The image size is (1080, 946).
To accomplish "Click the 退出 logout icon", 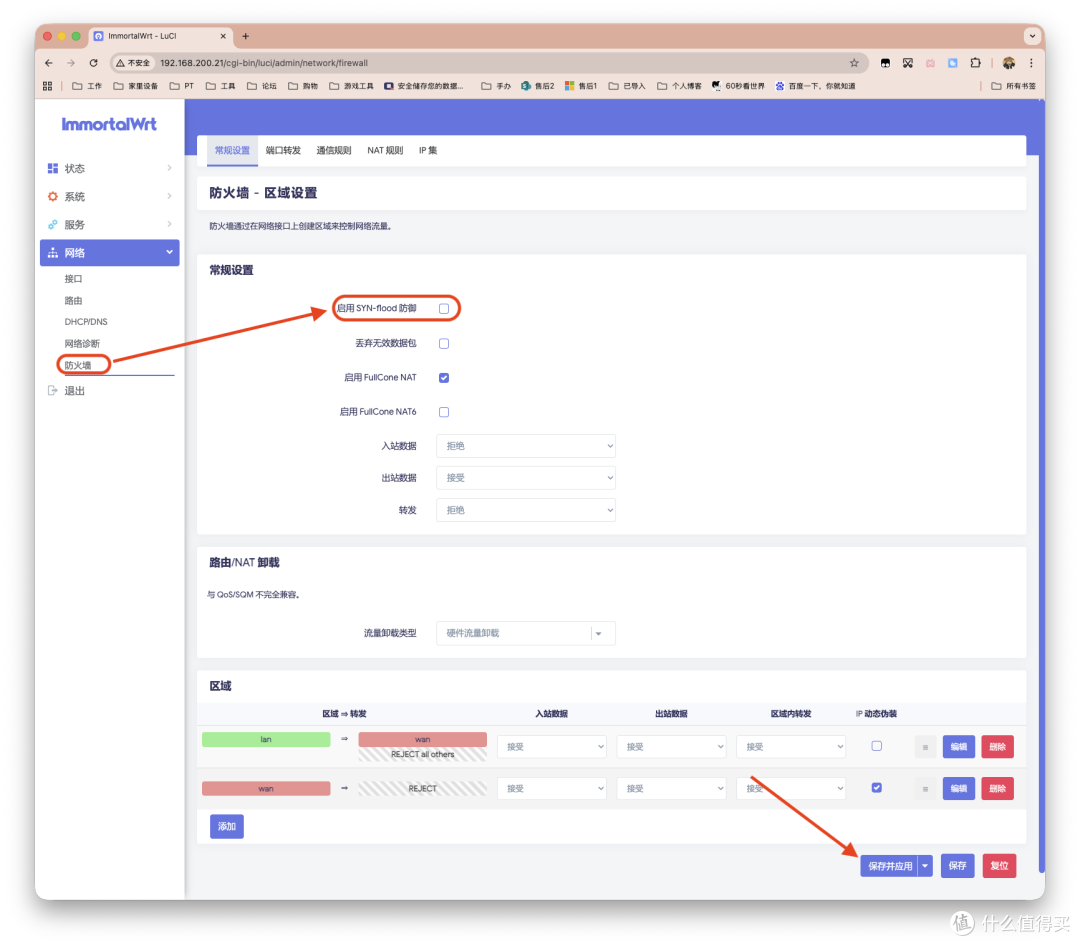I will 52,391.
